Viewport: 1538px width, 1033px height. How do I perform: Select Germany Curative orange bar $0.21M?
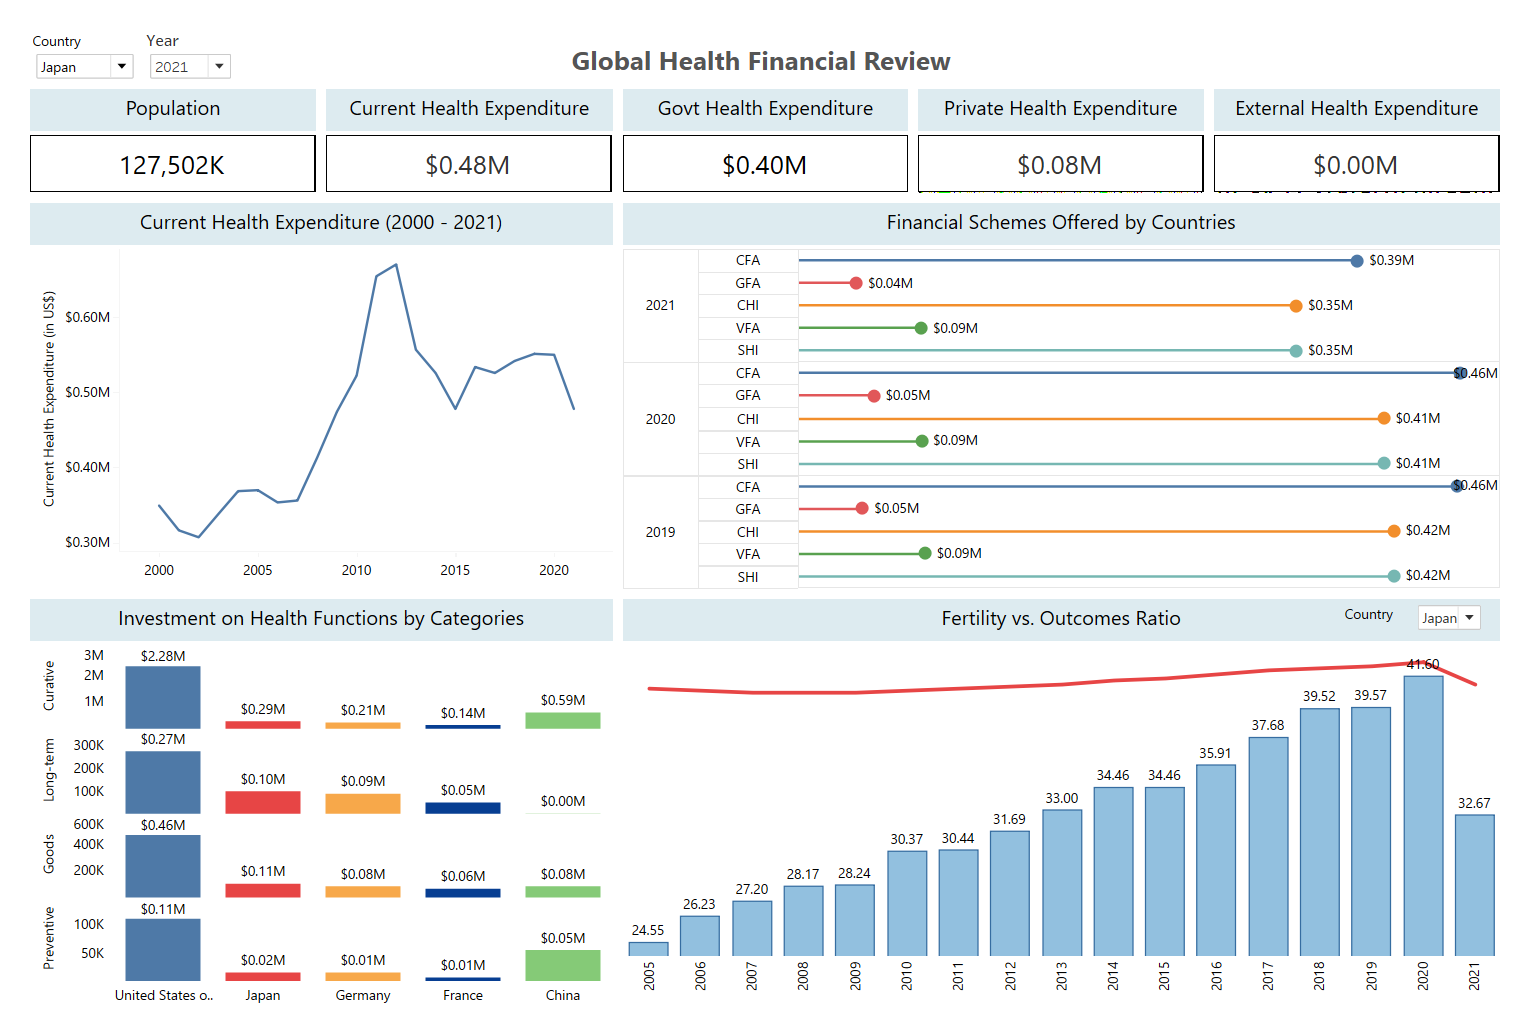click(x=363, y=726)
